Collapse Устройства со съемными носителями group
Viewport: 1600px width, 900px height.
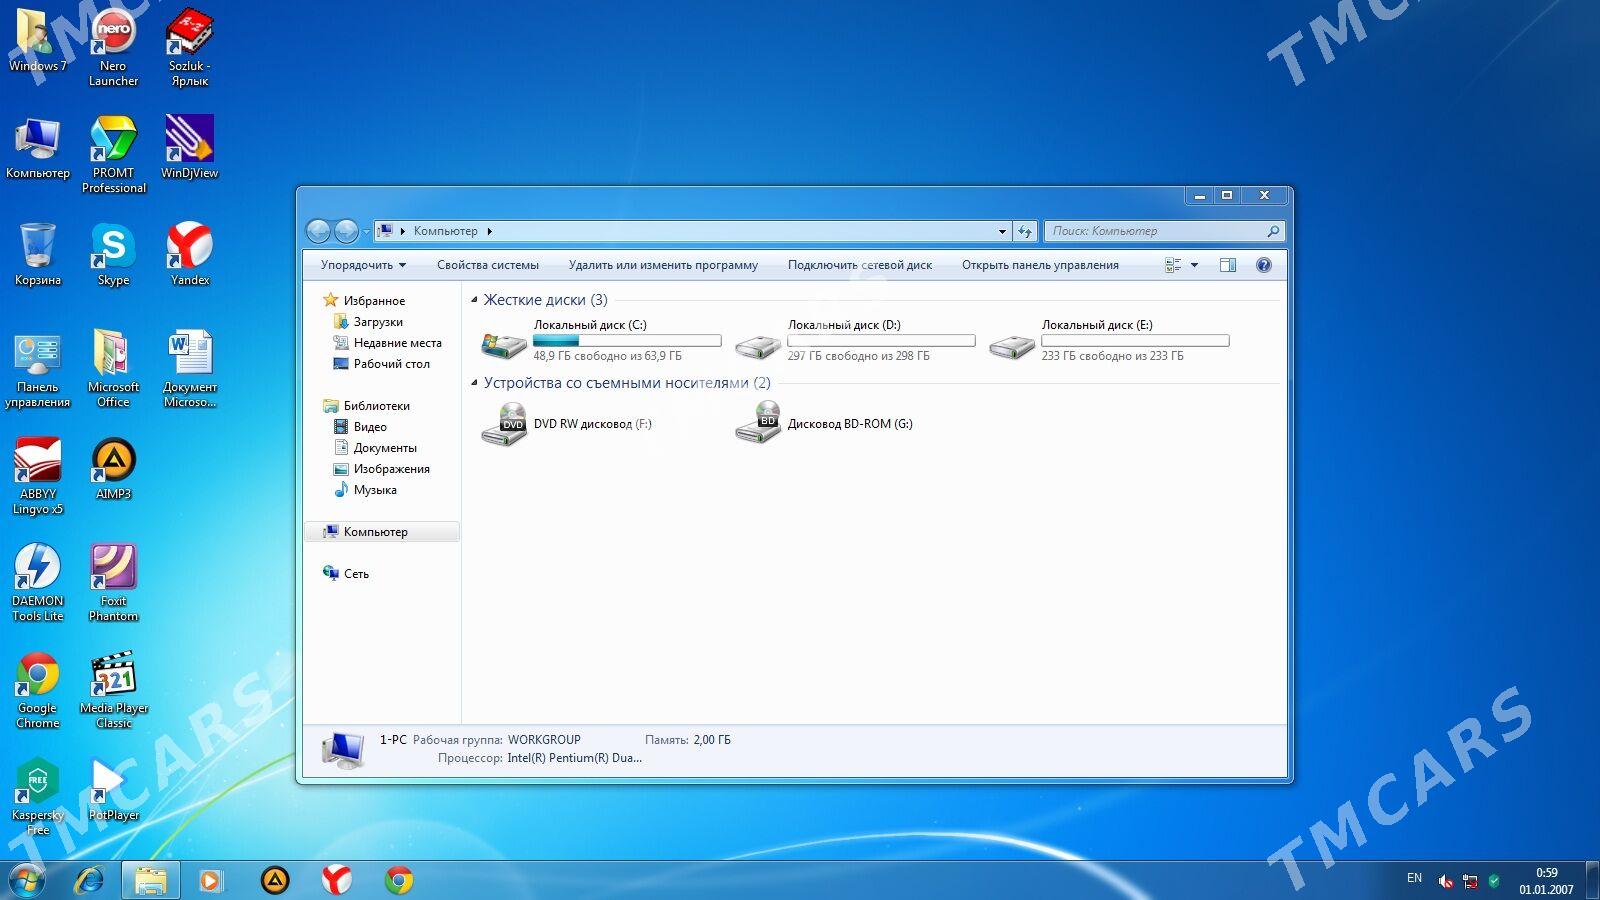(475, 383)
